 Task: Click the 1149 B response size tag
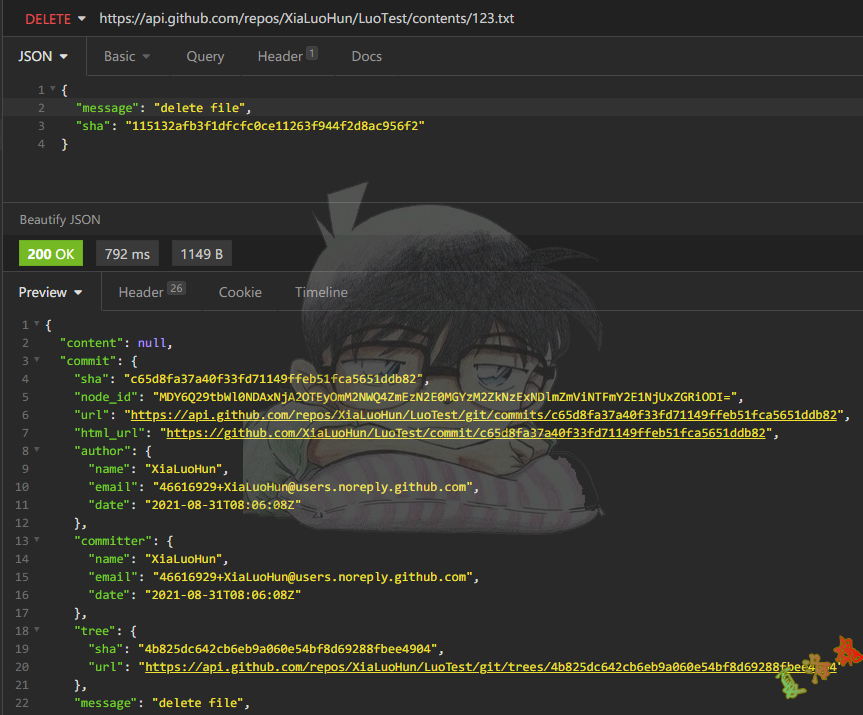[201, 254]
